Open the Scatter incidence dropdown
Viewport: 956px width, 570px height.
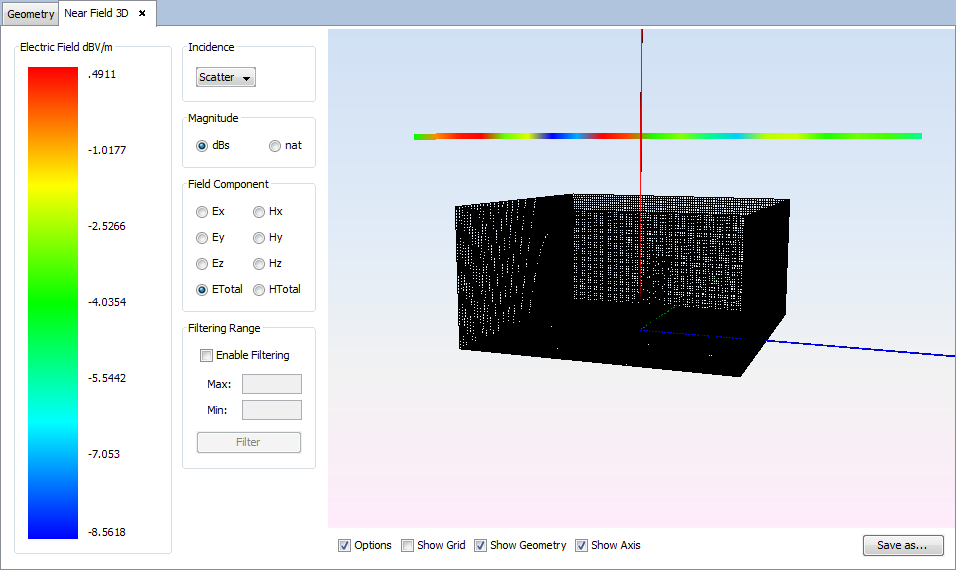click(226, 77)
